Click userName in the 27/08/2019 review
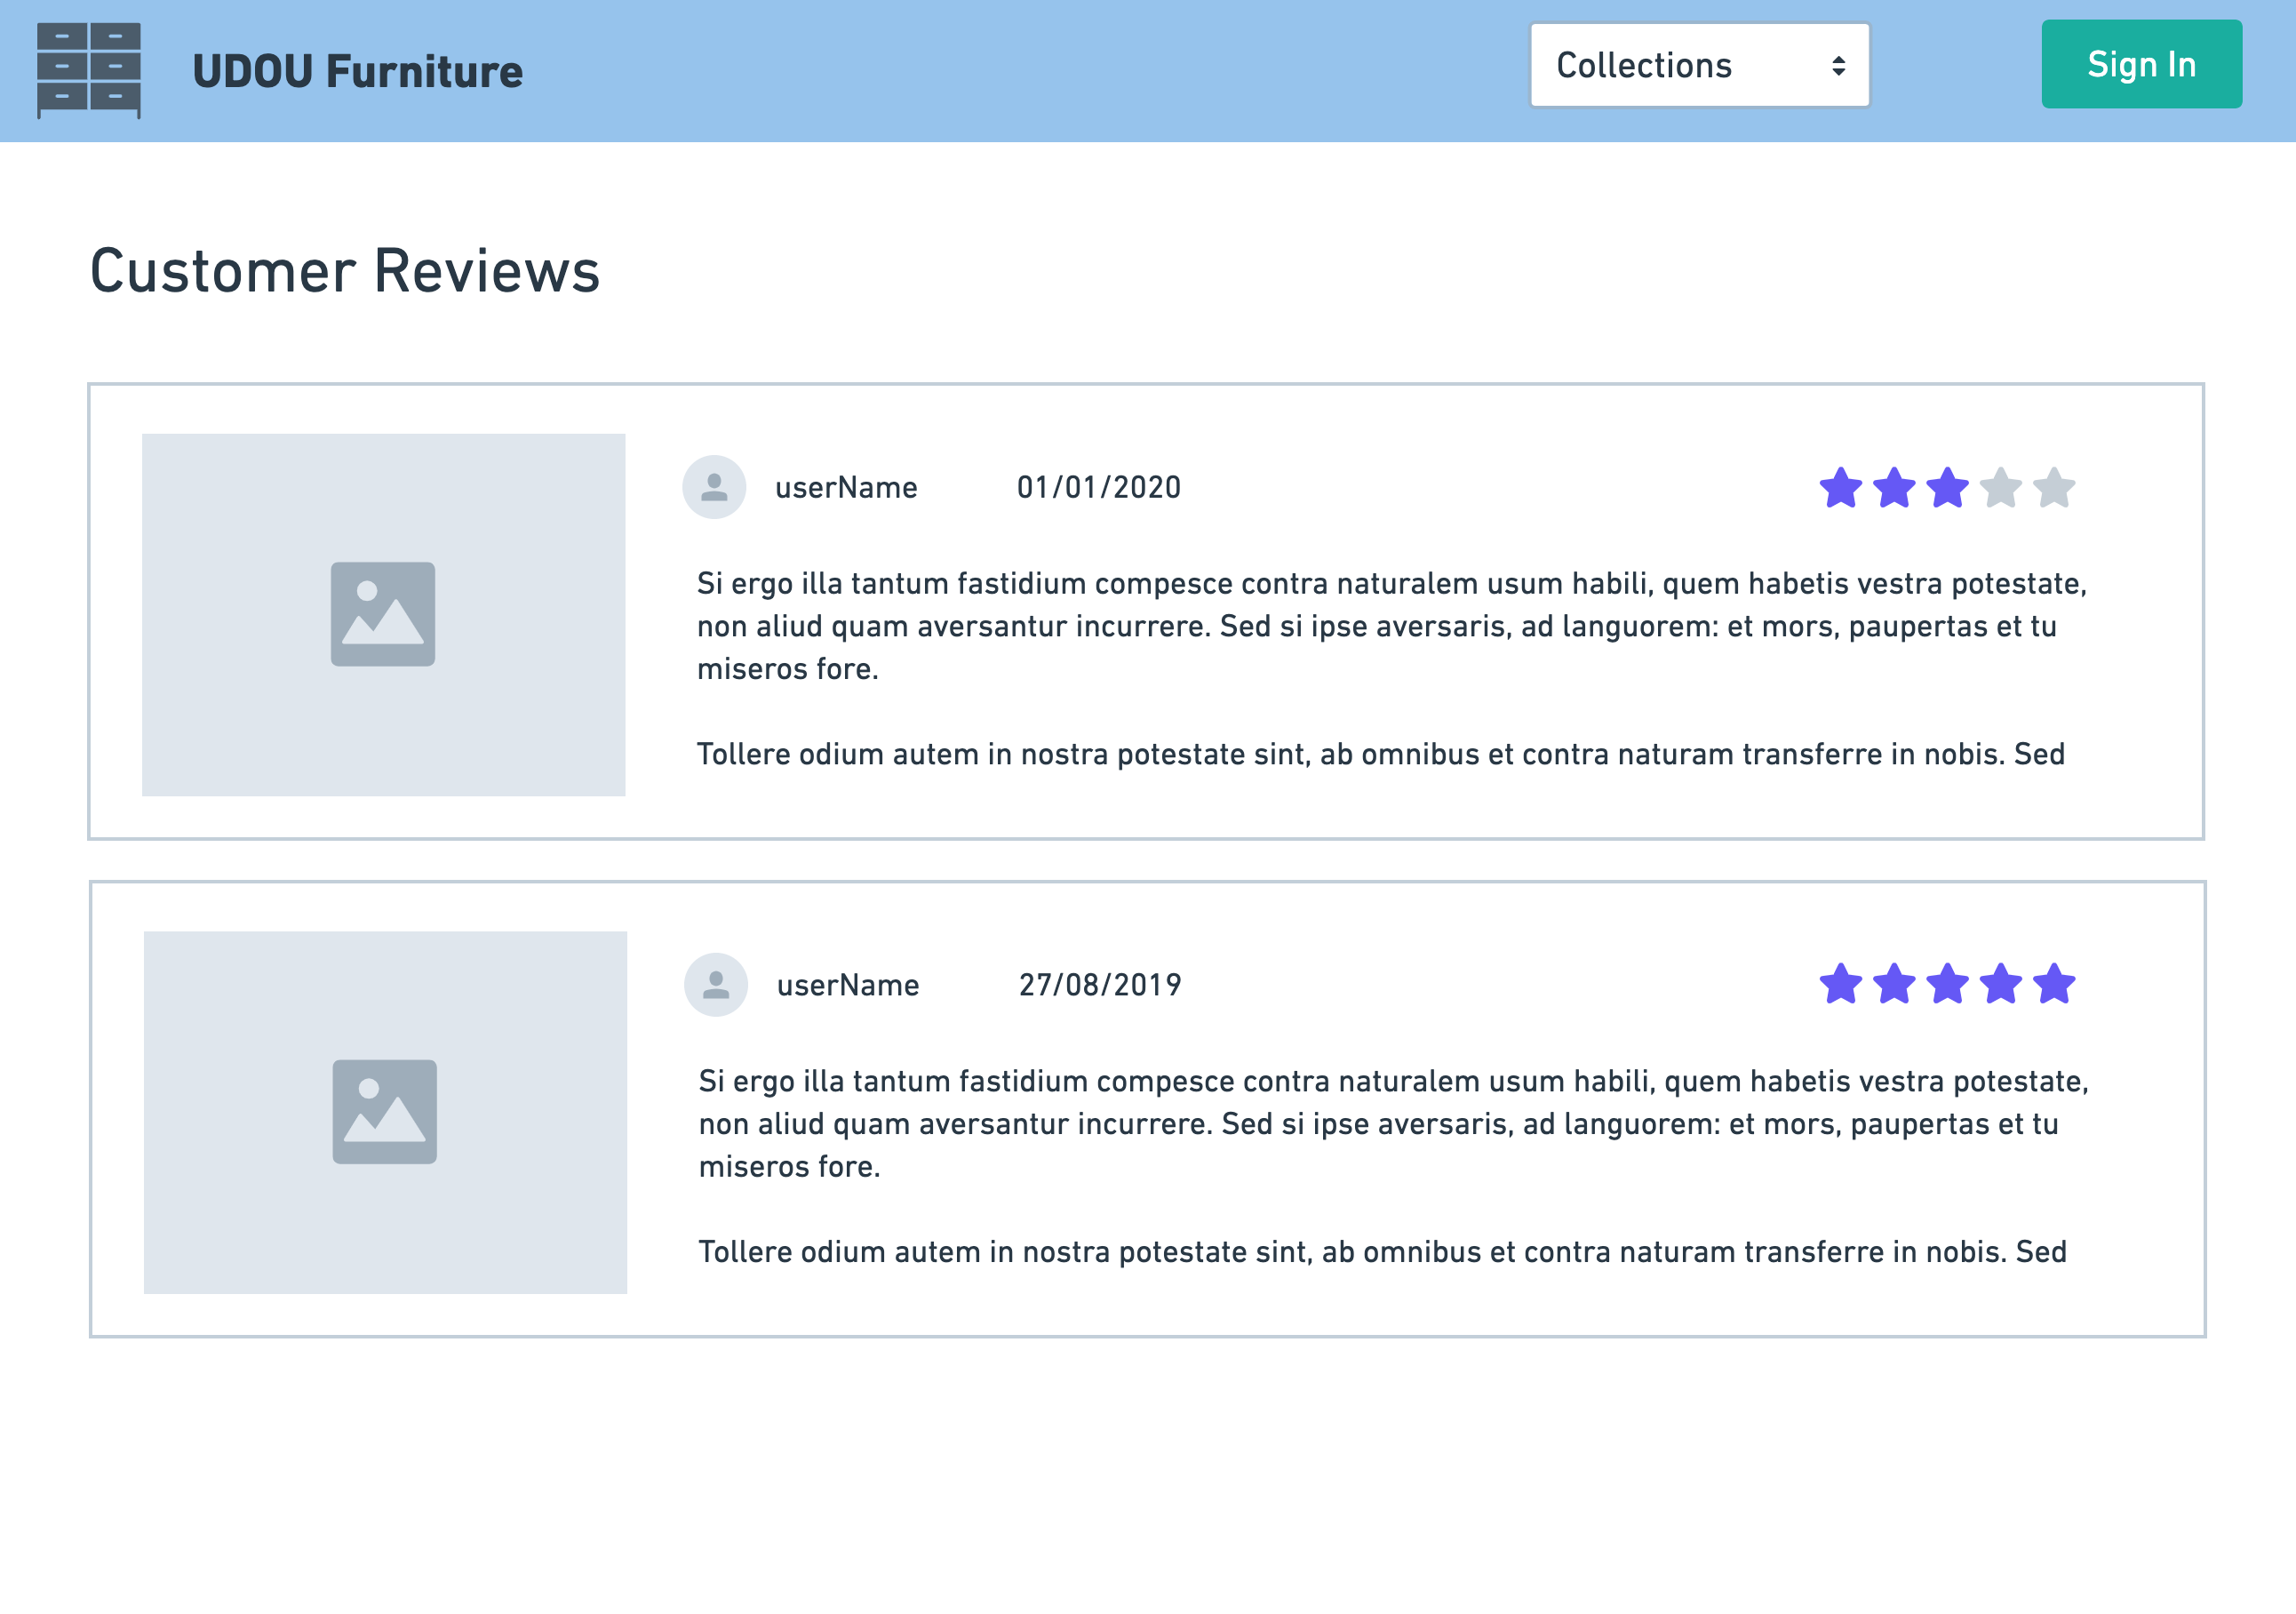2296x1614 pixels. tap(848, 986)
